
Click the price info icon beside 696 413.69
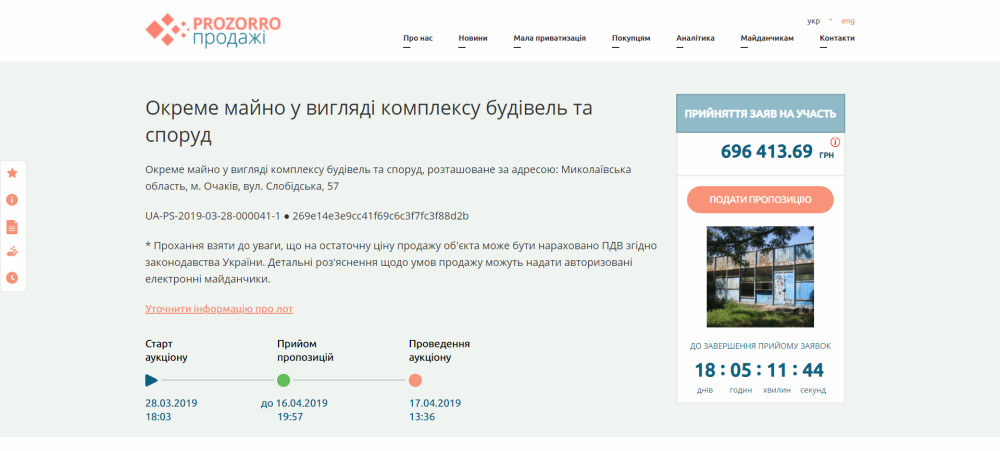coord(835,143)
